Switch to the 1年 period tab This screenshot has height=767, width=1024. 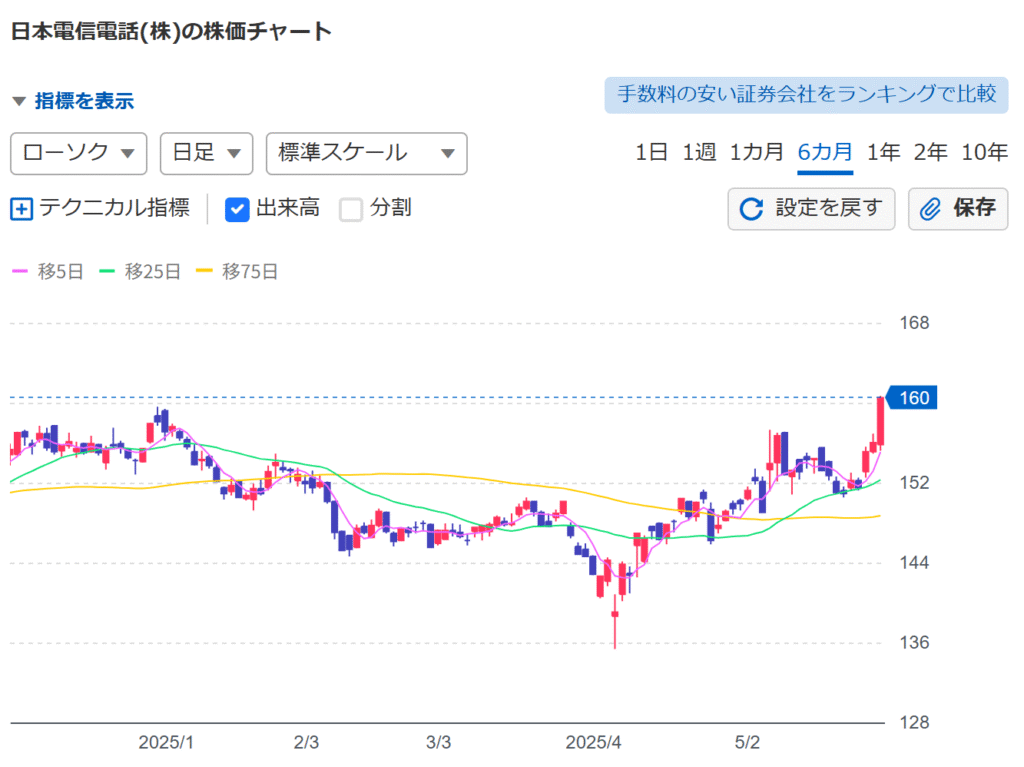[x=883, y=152]
